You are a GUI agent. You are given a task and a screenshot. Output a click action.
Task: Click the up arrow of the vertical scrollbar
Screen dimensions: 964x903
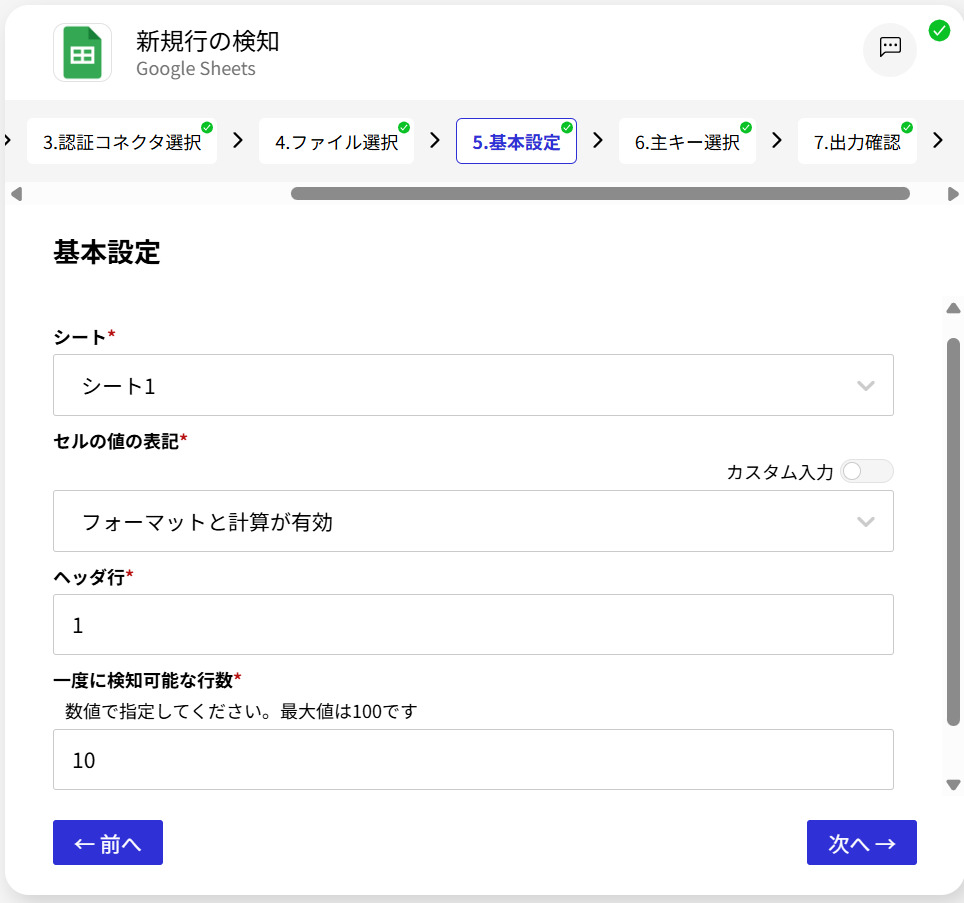953,307
